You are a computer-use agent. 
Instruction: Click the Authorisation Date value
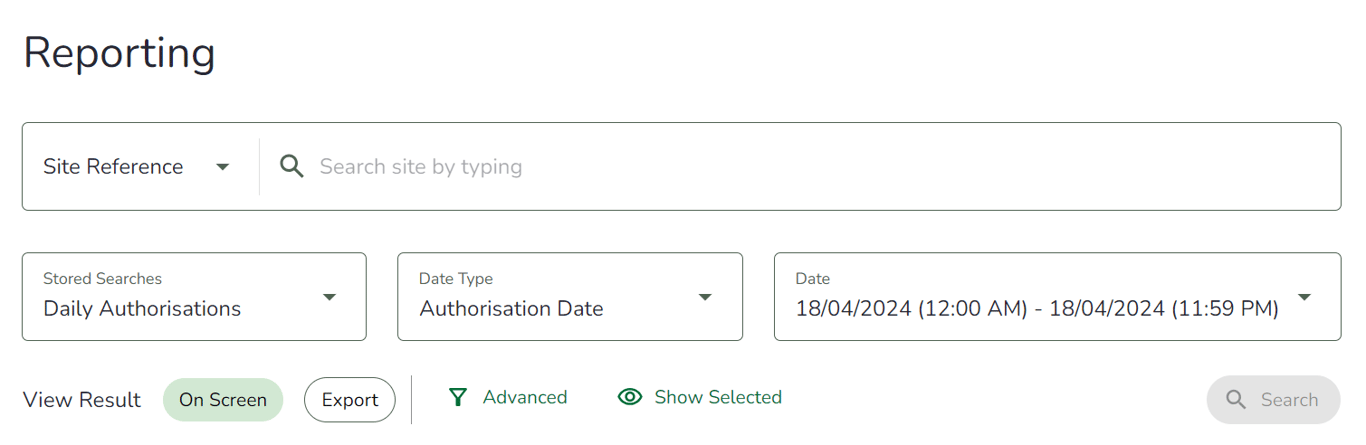511,309
